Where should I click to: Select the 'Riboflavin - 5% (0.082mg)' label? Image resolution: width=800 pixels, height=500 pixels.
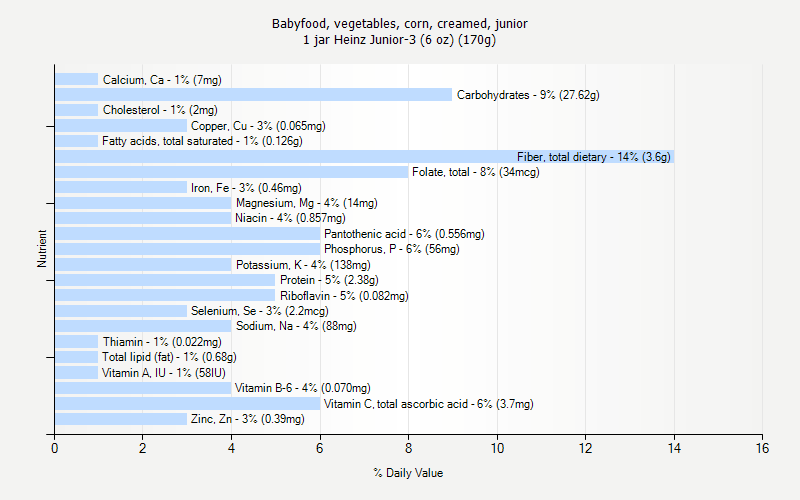(x=344, y=296)
